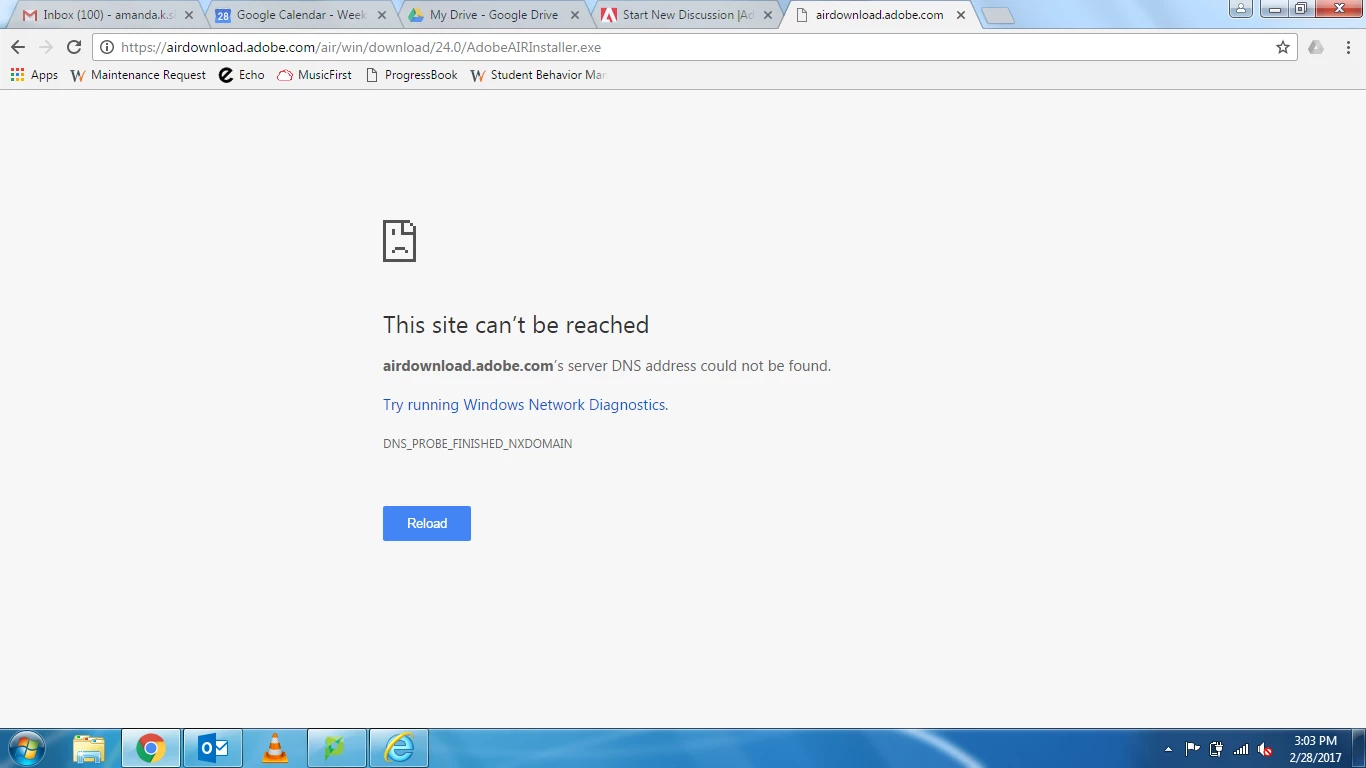This screenshot has width=1366, height=768.
Task: Close the My Drive tab
Action: point(575,15)
